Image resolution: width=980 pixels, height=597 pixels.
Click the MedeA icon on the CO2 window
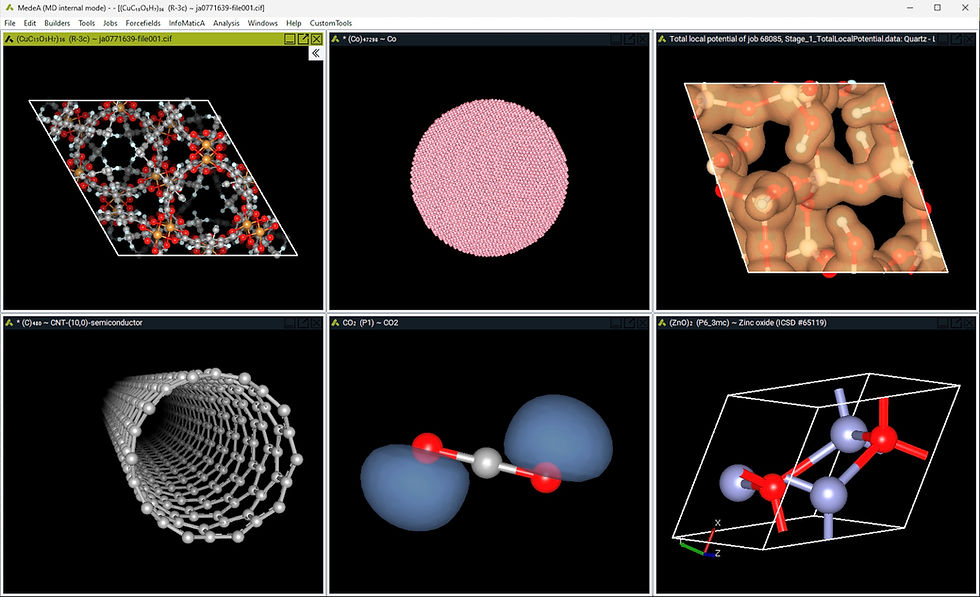pos(335,322)
